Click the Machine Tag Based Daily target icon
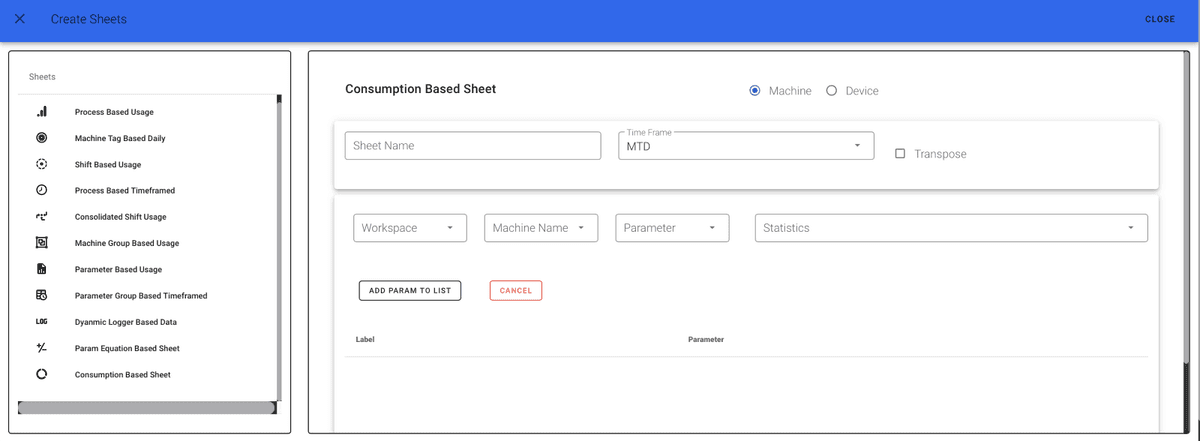The image size is (1200, 441). pyautogui.click(x=41, y=138)
